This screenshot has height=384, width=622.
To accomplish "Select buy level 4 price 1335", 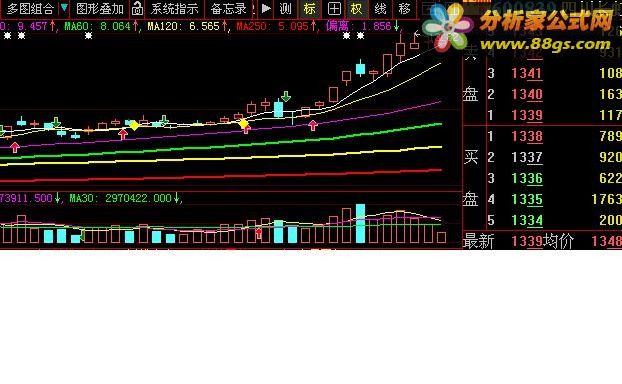I will coord(527,199).
